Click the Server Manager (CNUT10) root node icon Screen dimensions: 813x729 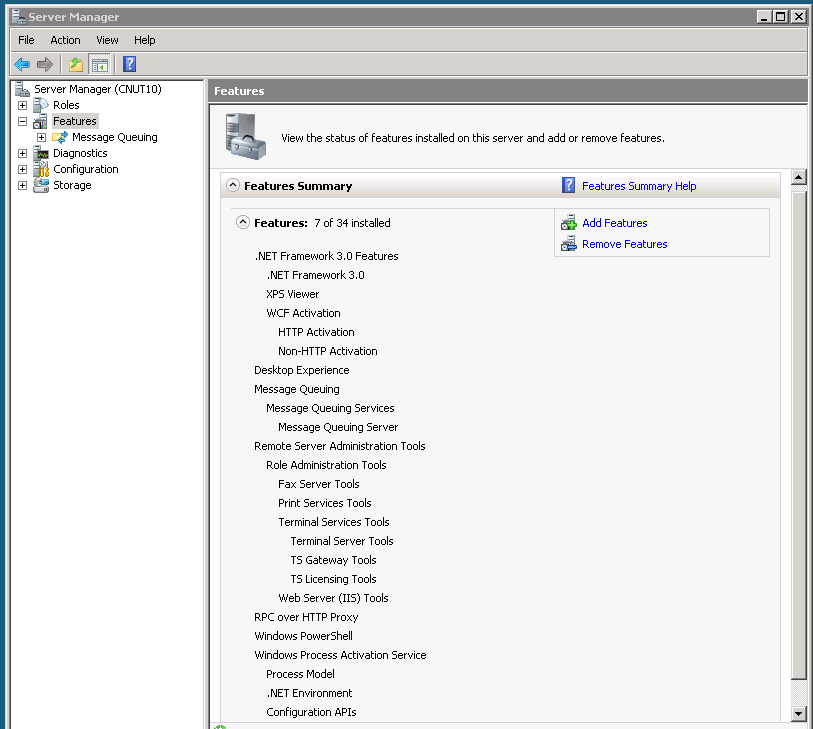point(22,89)
